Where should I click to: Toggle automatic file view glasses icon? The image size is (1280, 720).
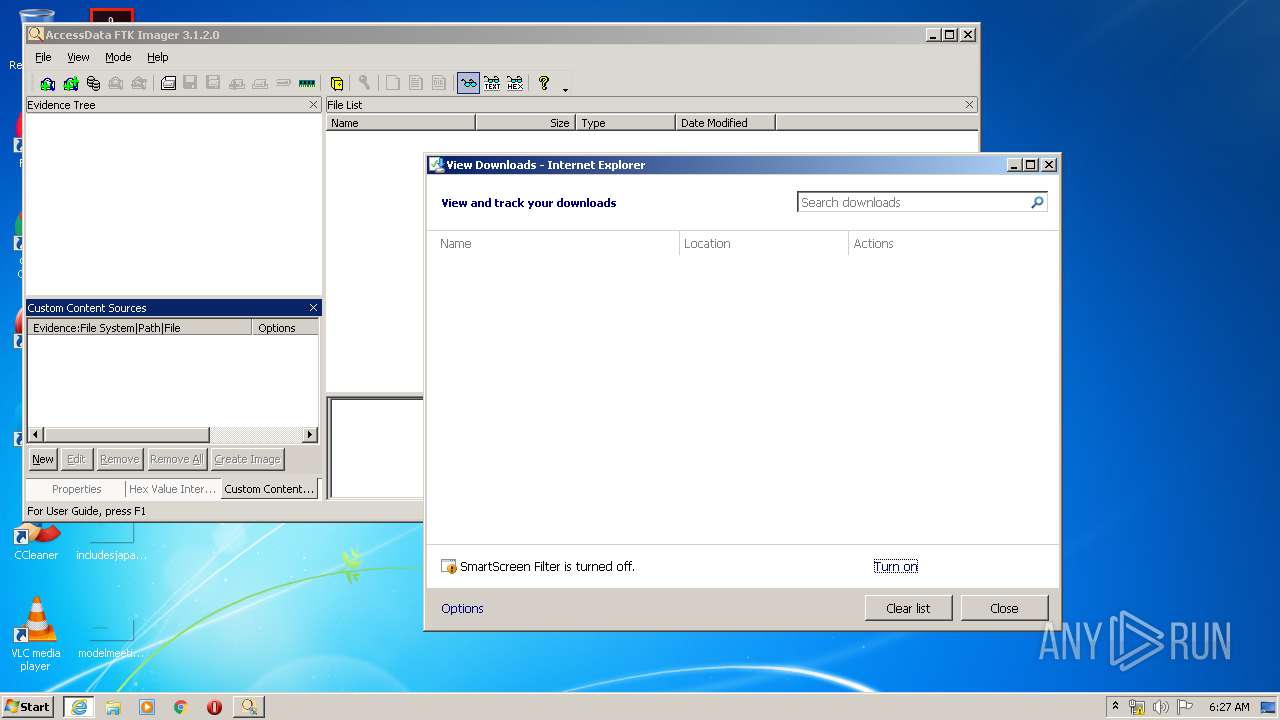coord(469,83)
